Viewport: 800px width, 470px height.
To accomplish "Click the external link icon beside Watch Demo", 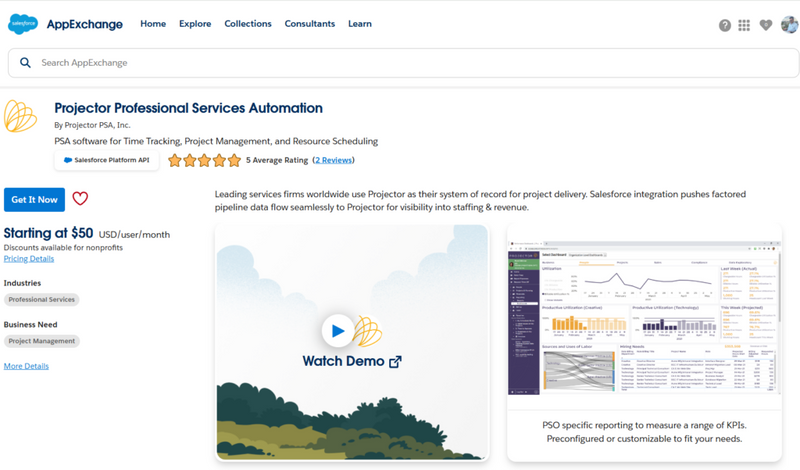I will tap(395, 362).
